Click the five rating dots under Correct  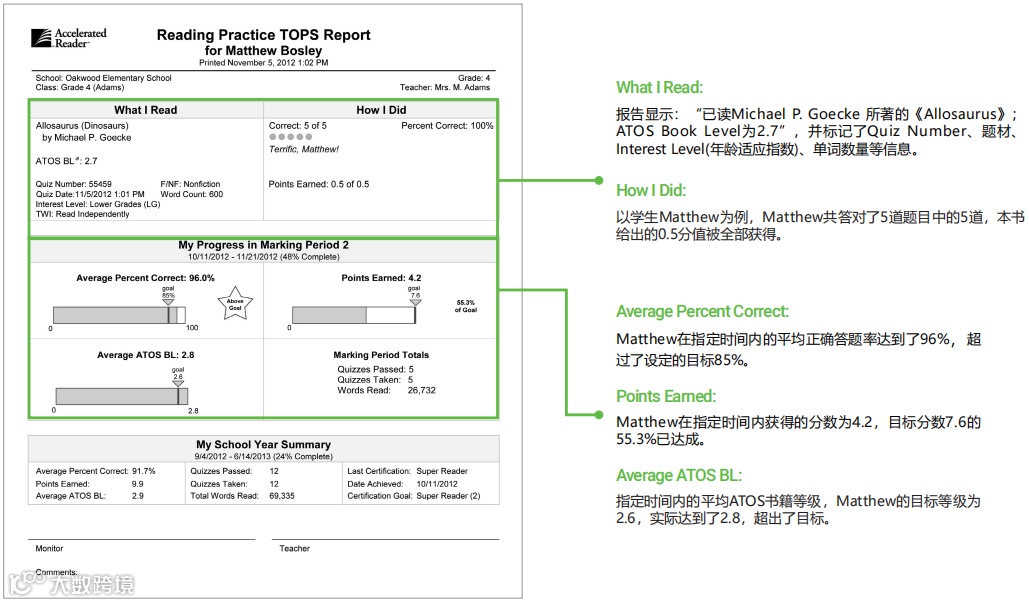(x=290, y=137)
